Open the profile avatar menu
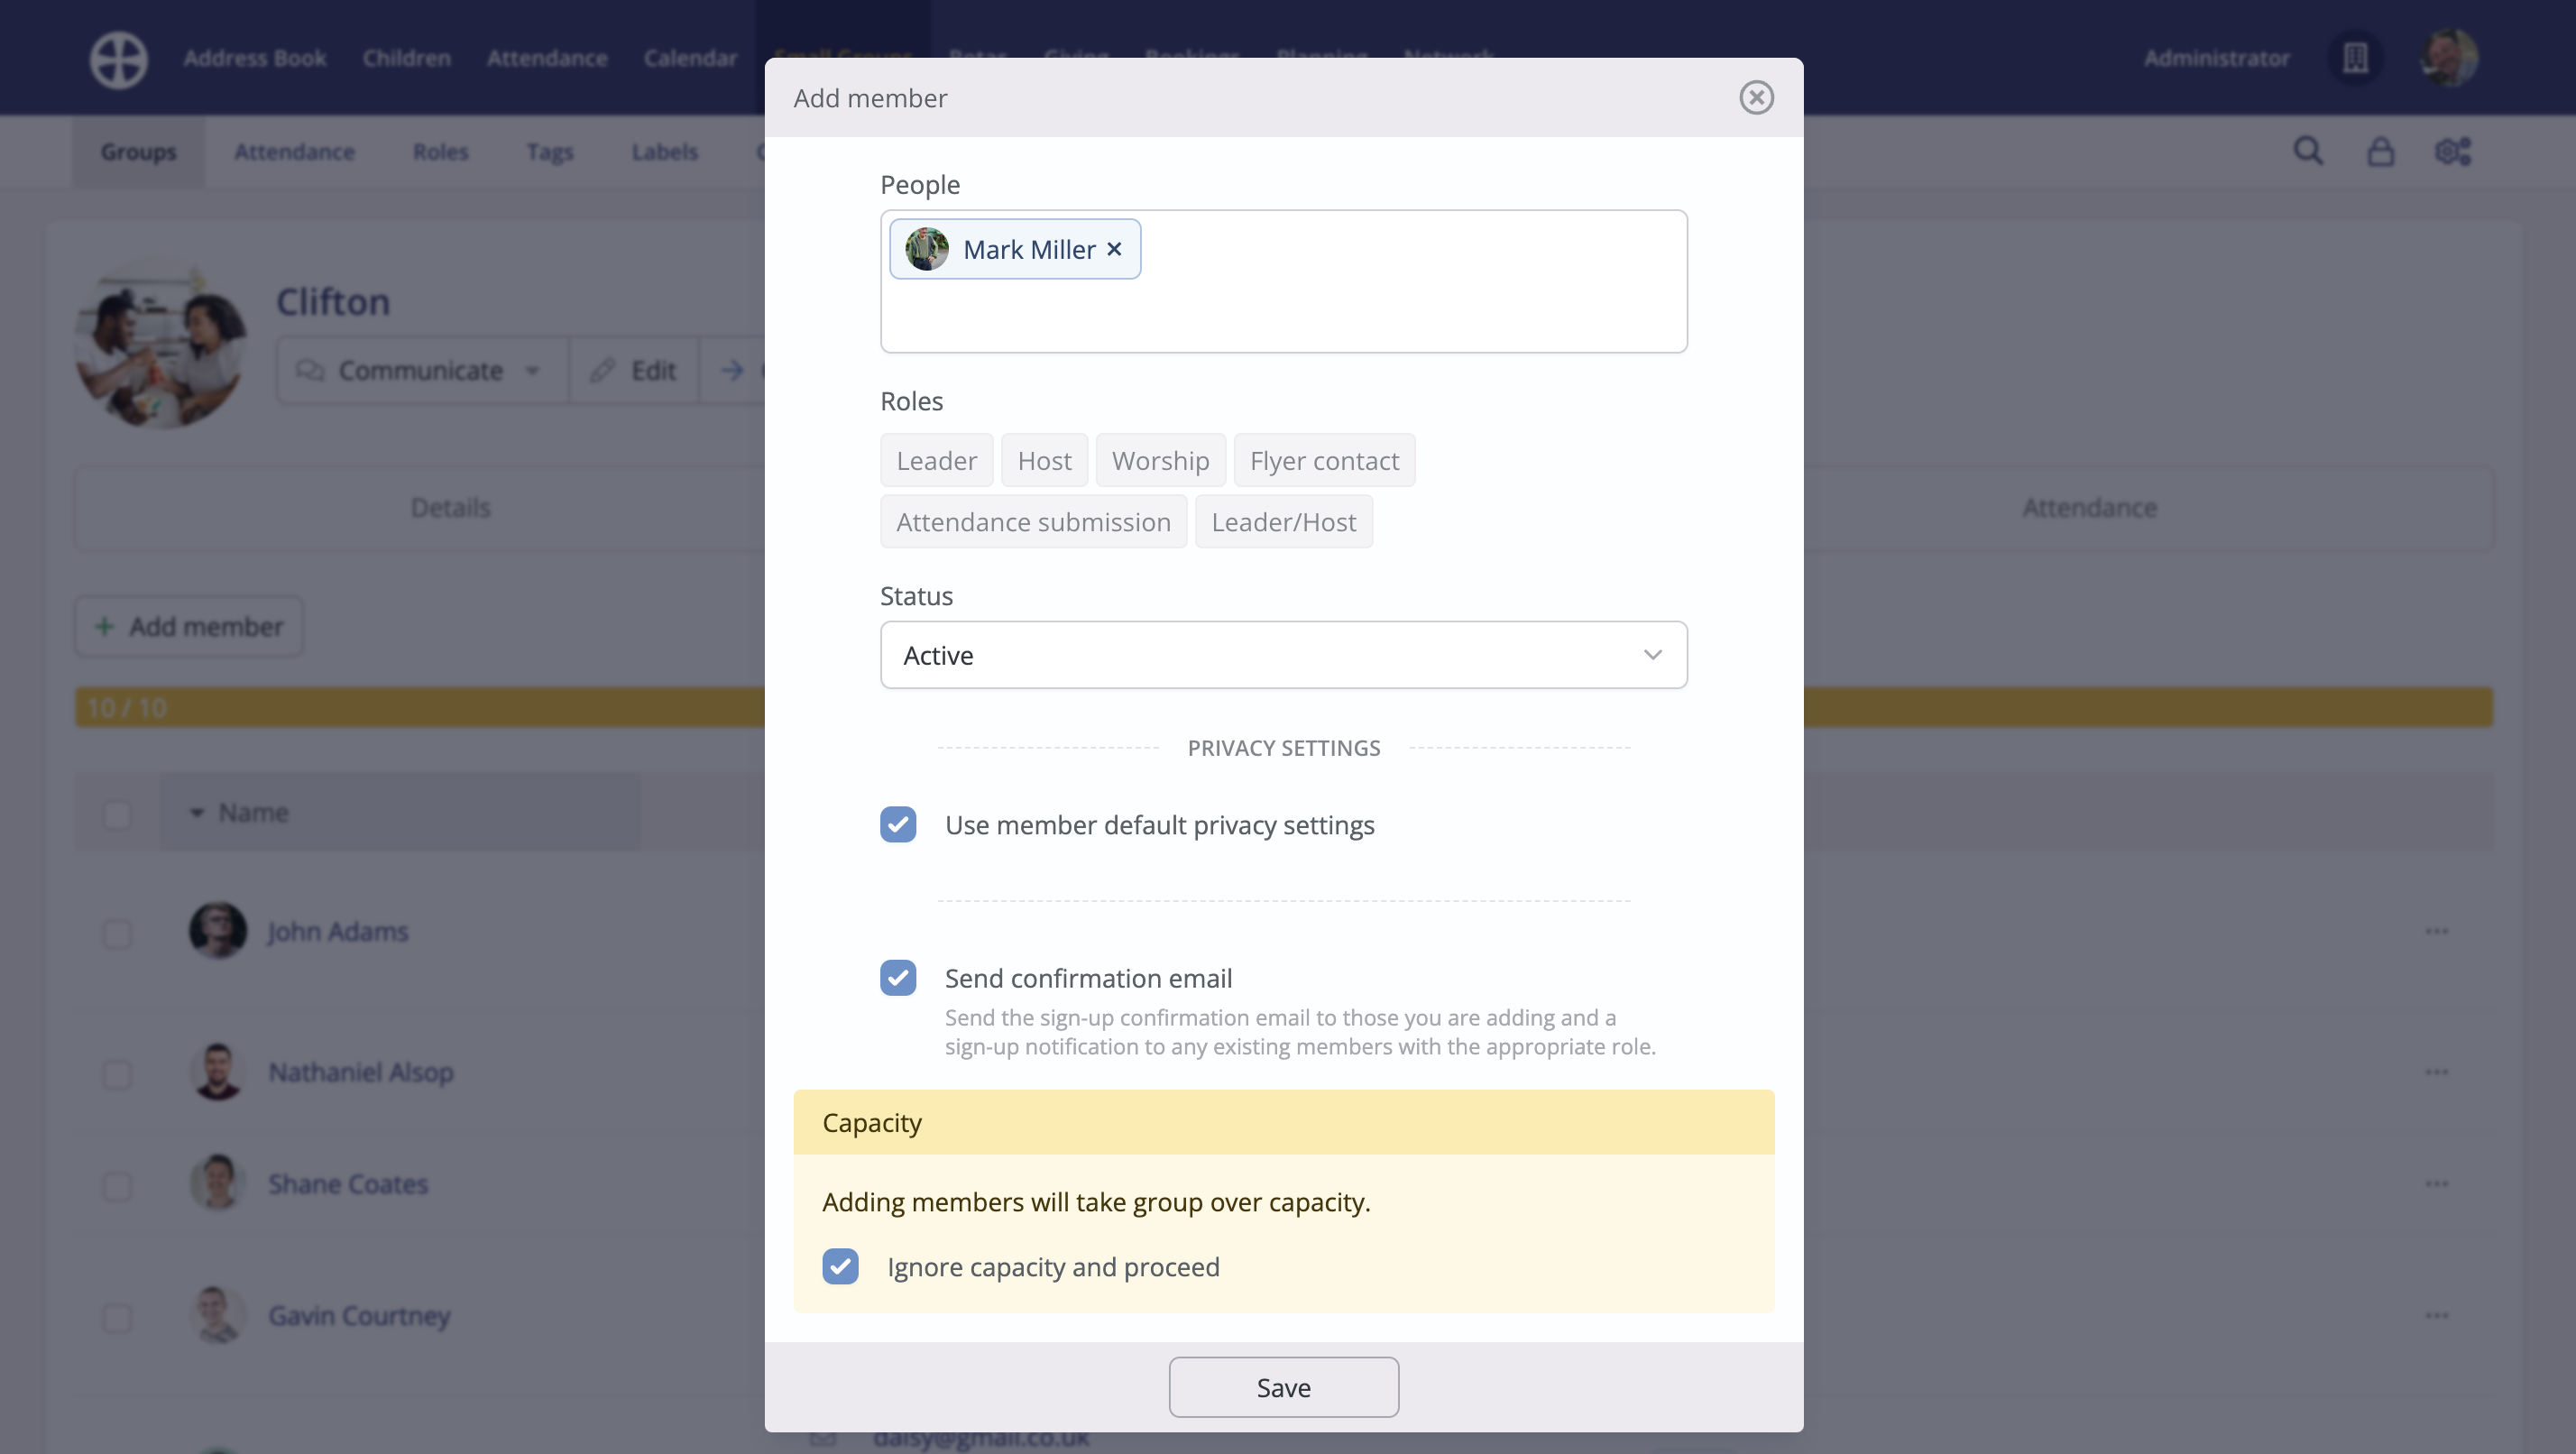 pos(2450,57)
